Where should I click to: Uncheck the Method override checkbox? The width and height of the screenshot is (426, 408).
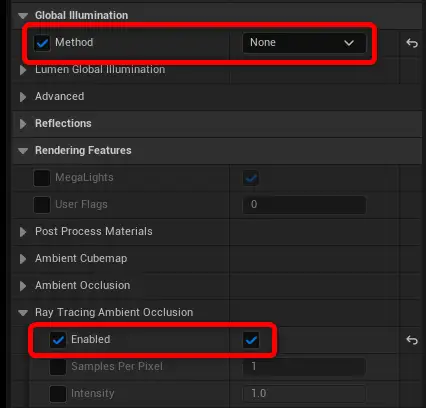coord(42,43)
